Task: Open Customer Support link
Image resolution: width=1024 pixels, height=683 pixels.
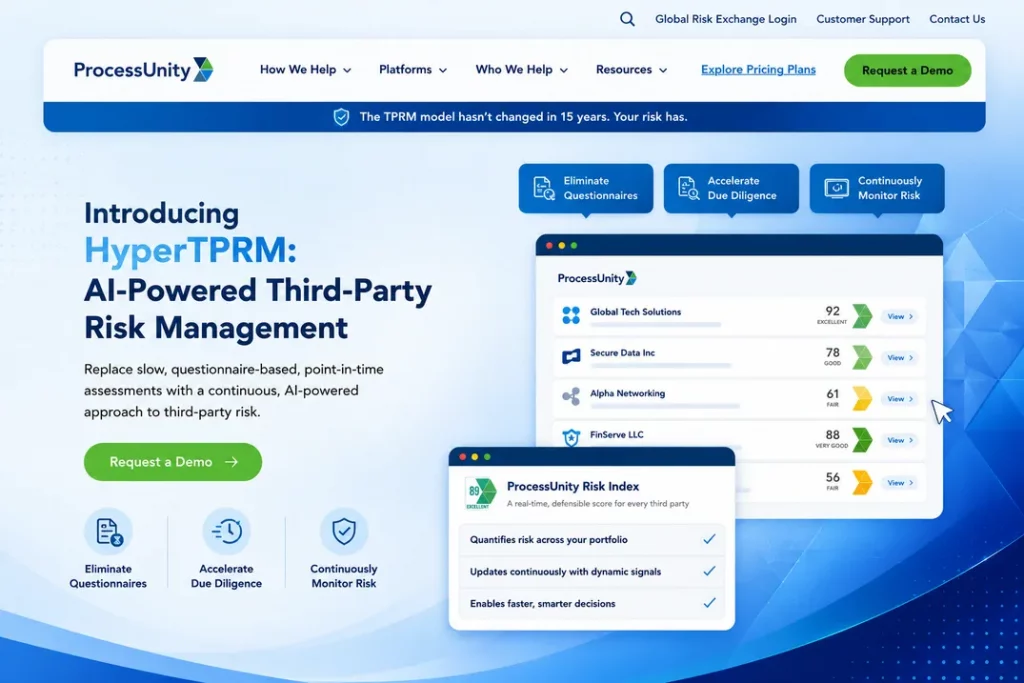Action: point(863,19)
